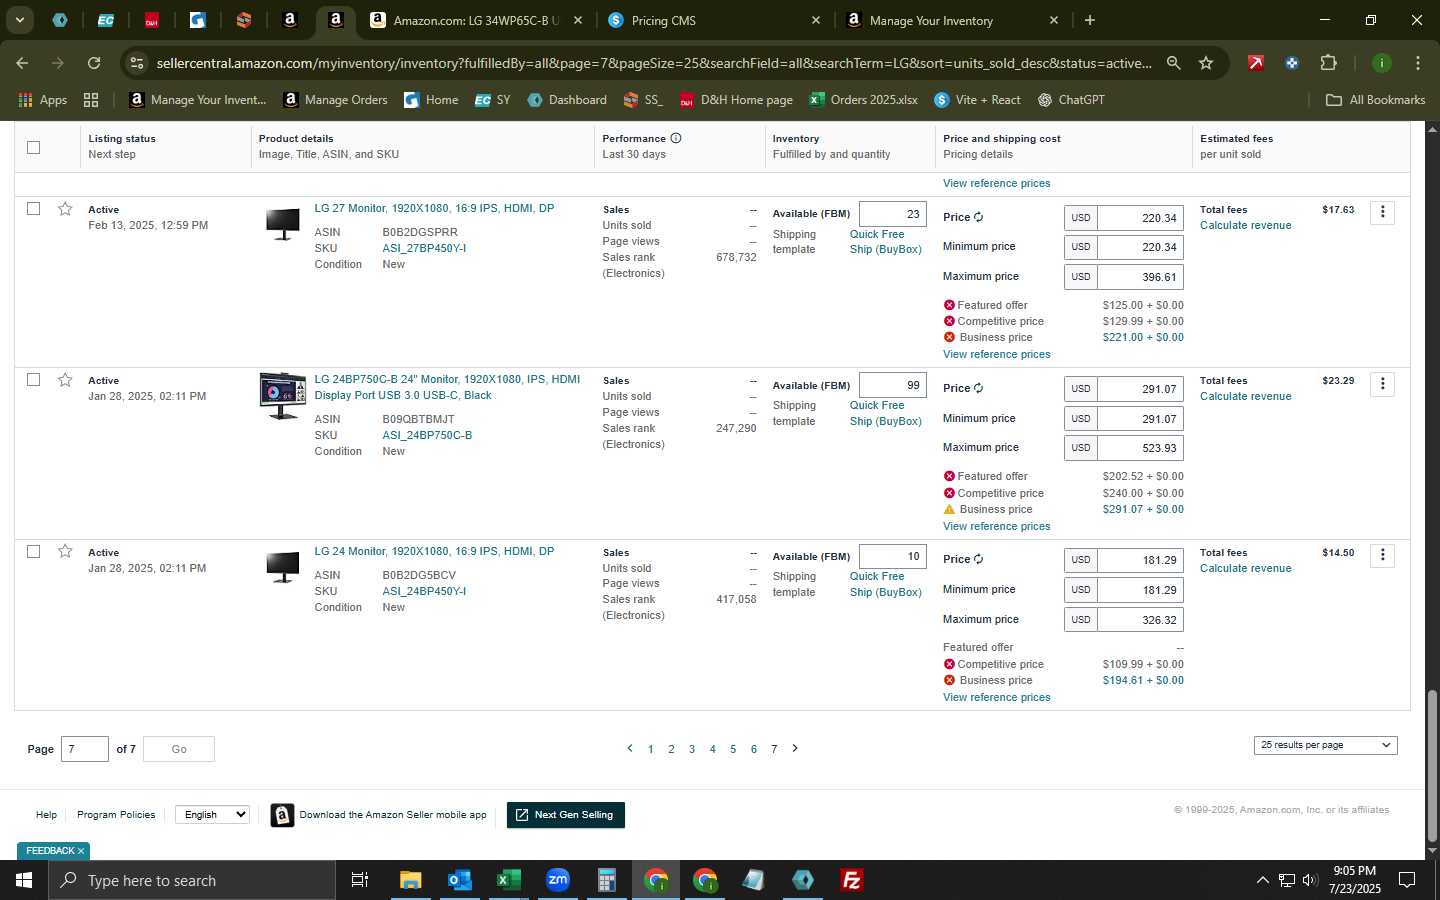Viewport: 1440px width, 900px height.
Task: Bookmark this page with star icon
Action: pos(1206,63)
